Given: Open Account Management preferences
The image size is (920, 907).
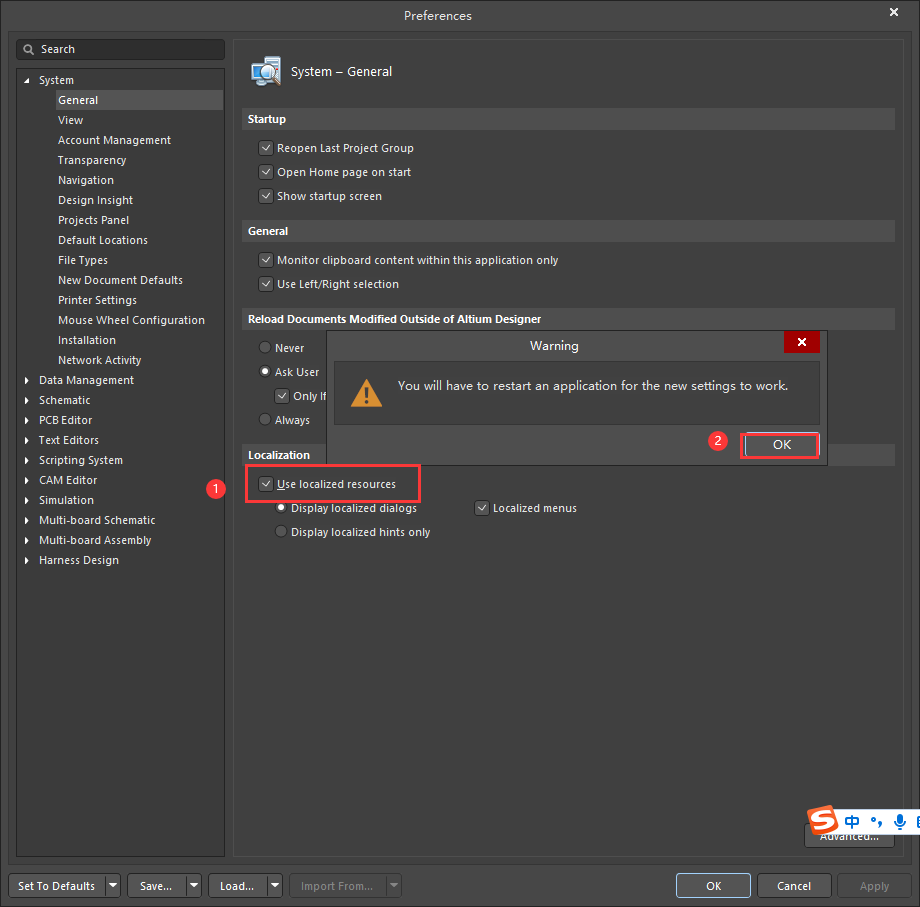Looking at the screenshot, I should point(114,140).
